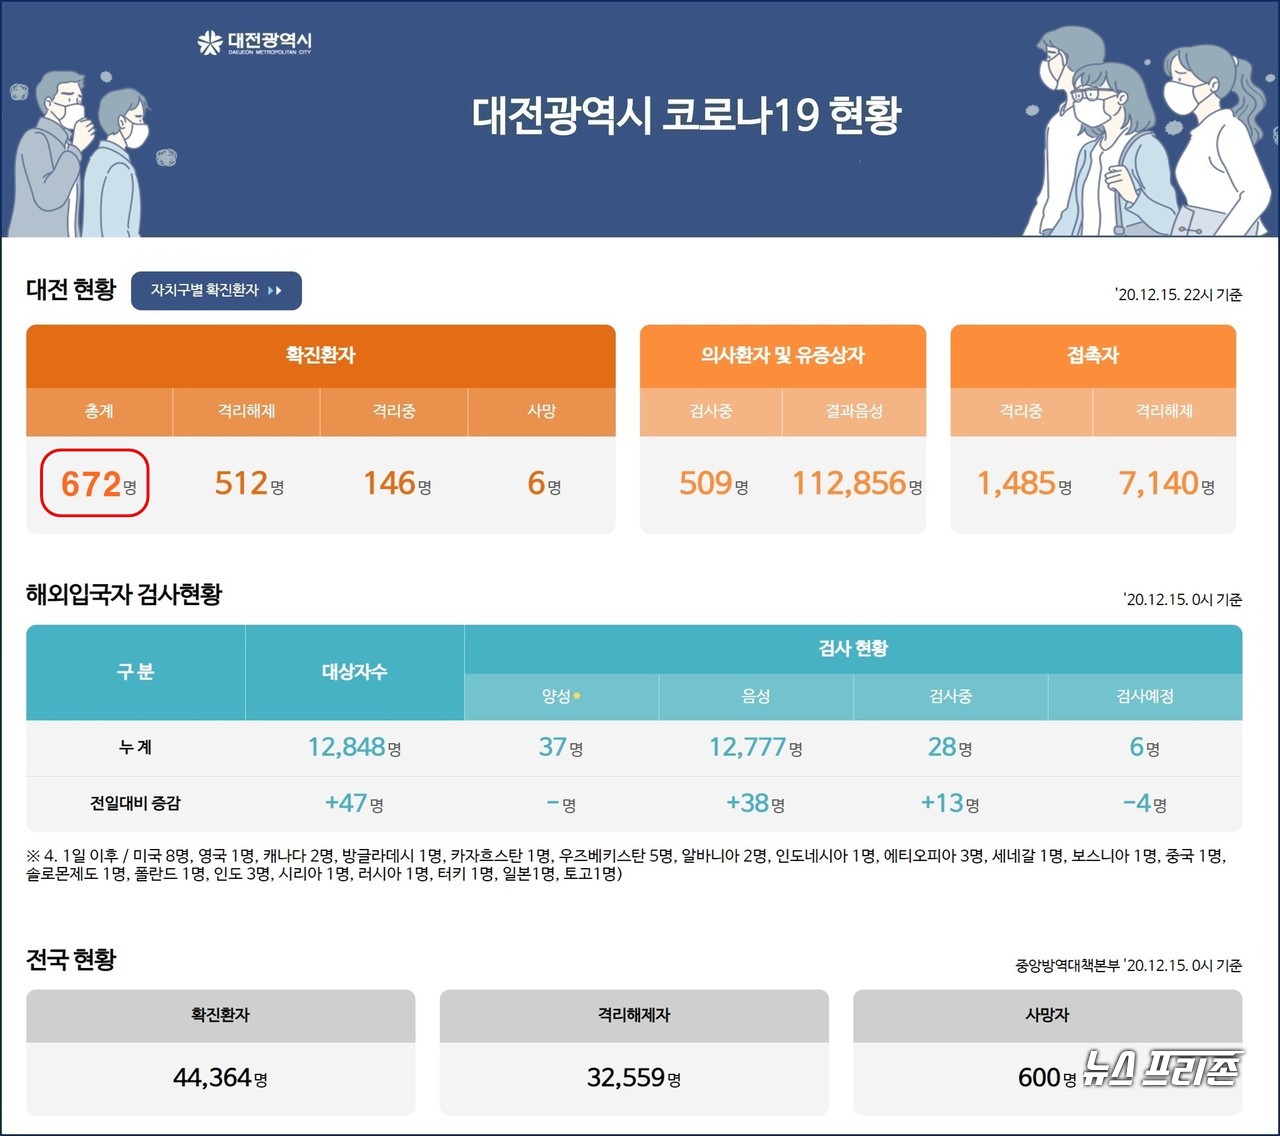This screenshot has height=1136, width=1280.
Task: Select the '20.12.15. 22시 기준 timestamp
Action: tap(1178, 295)
